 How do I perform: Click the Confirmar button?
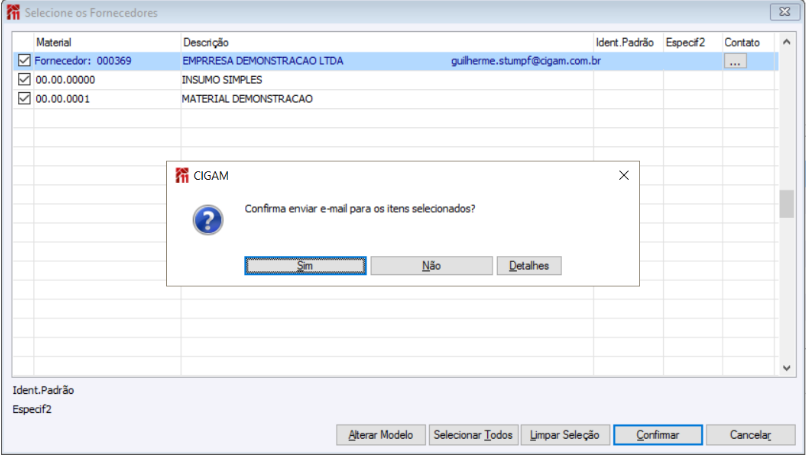[x=658, y=435]
